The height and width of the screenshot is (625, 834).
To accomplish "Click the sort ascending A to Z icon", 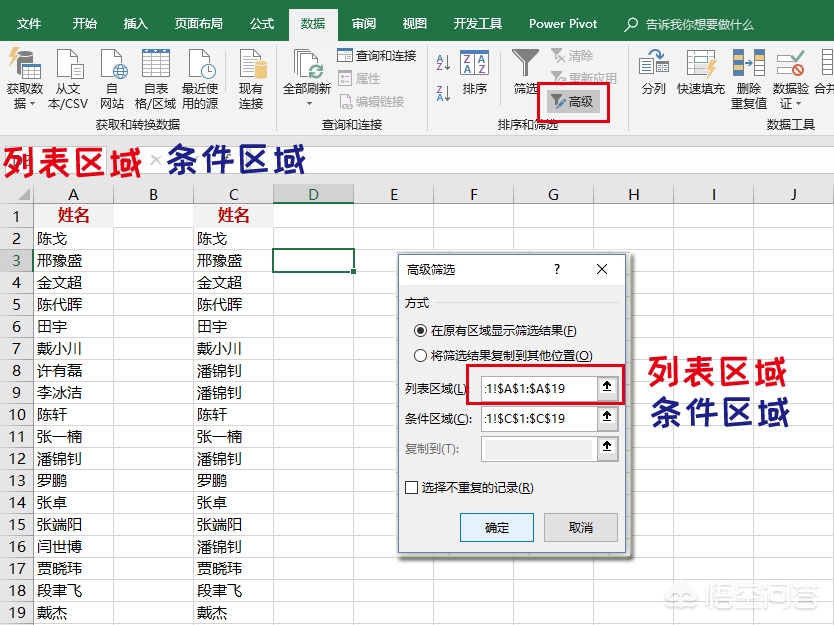I will 443,62.
